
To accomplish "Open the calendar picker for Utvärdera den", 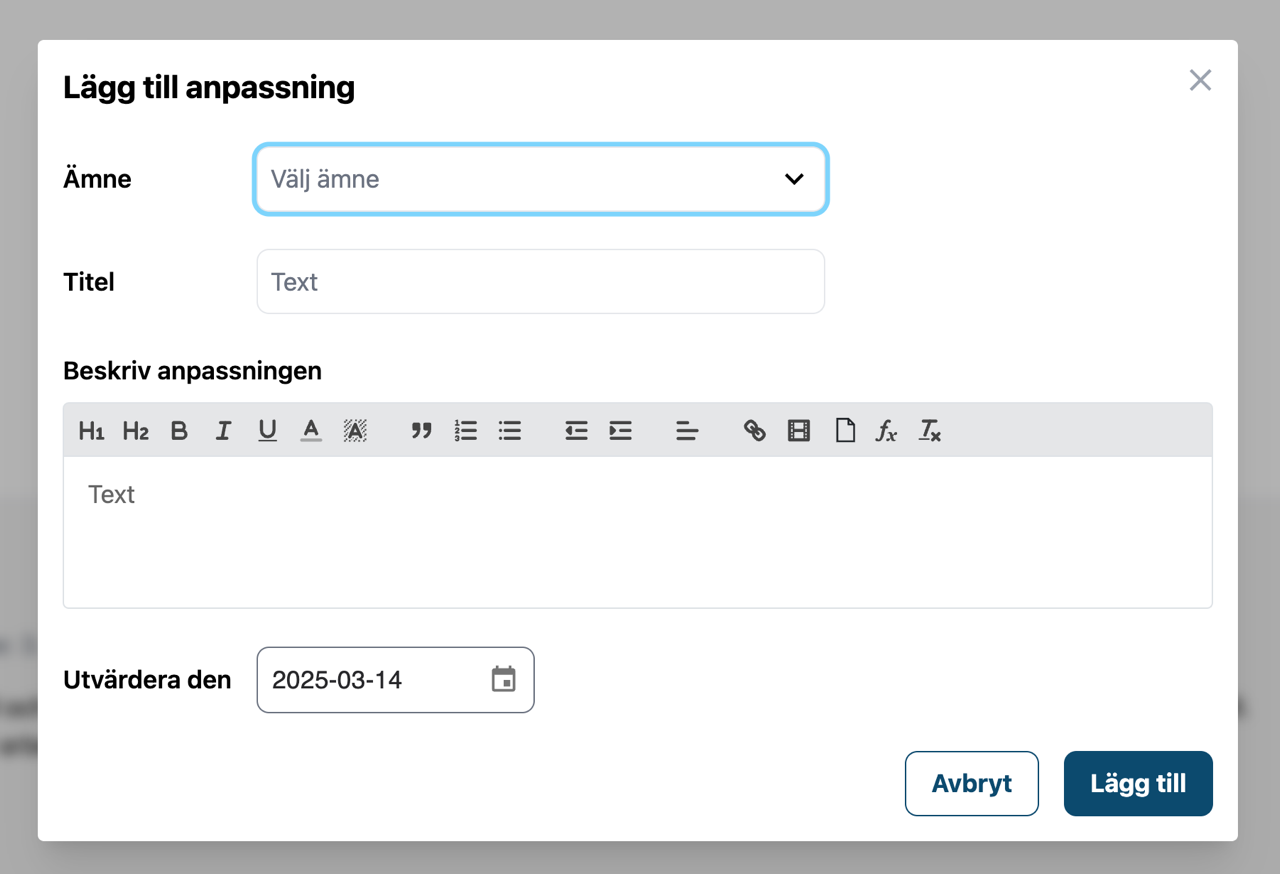I will [503, 680].
